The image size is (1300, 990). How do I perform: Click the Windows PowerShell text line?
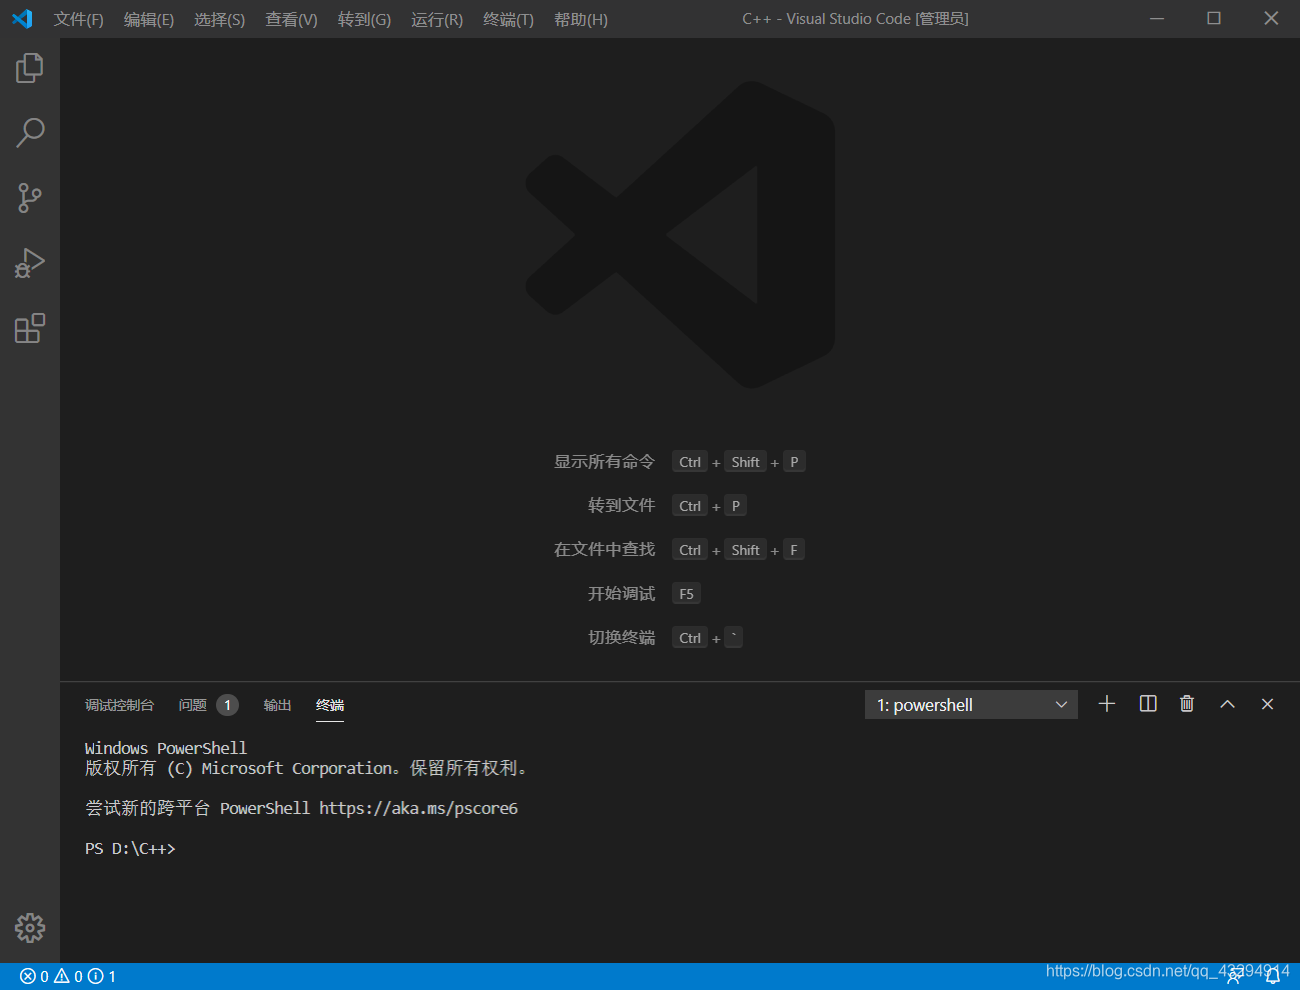(166, 748)
